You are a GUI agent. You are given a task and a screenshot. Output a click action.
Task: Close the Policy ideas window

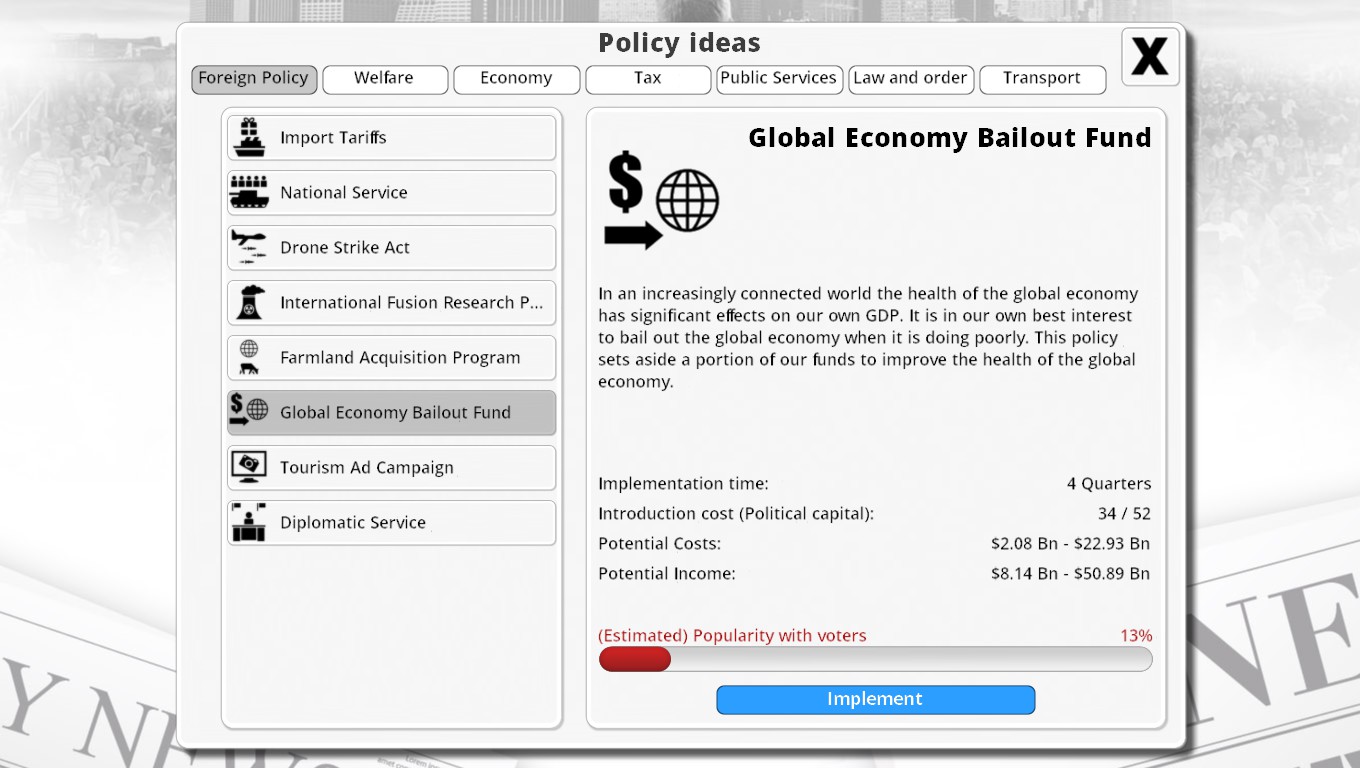point(1150,57)
